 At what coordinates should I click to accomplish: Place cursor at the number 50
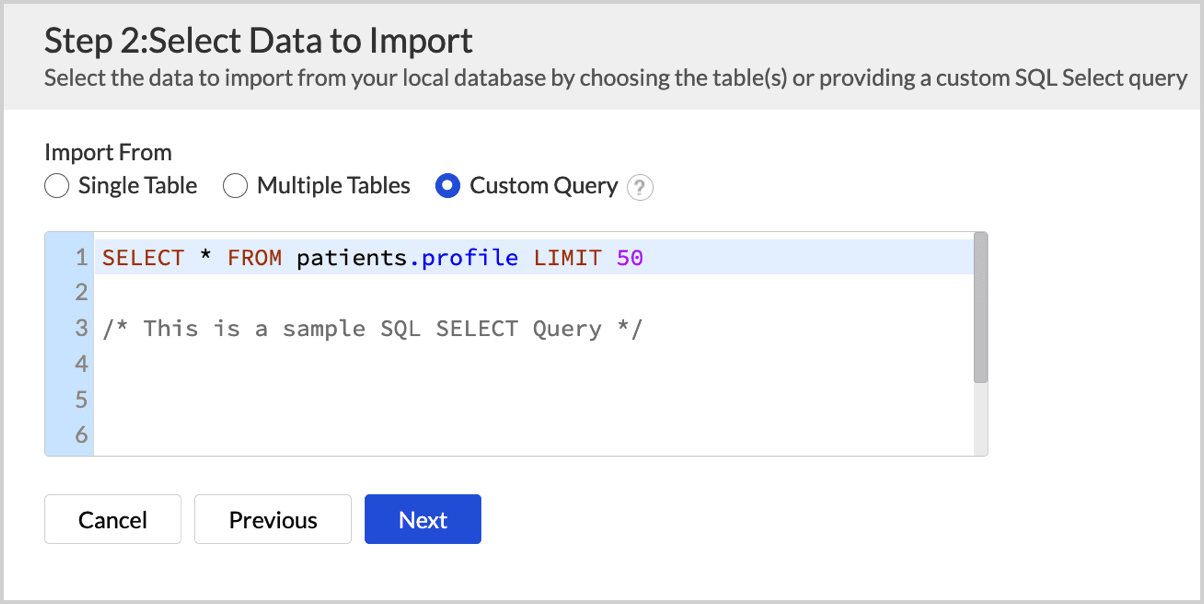[630, 258]
